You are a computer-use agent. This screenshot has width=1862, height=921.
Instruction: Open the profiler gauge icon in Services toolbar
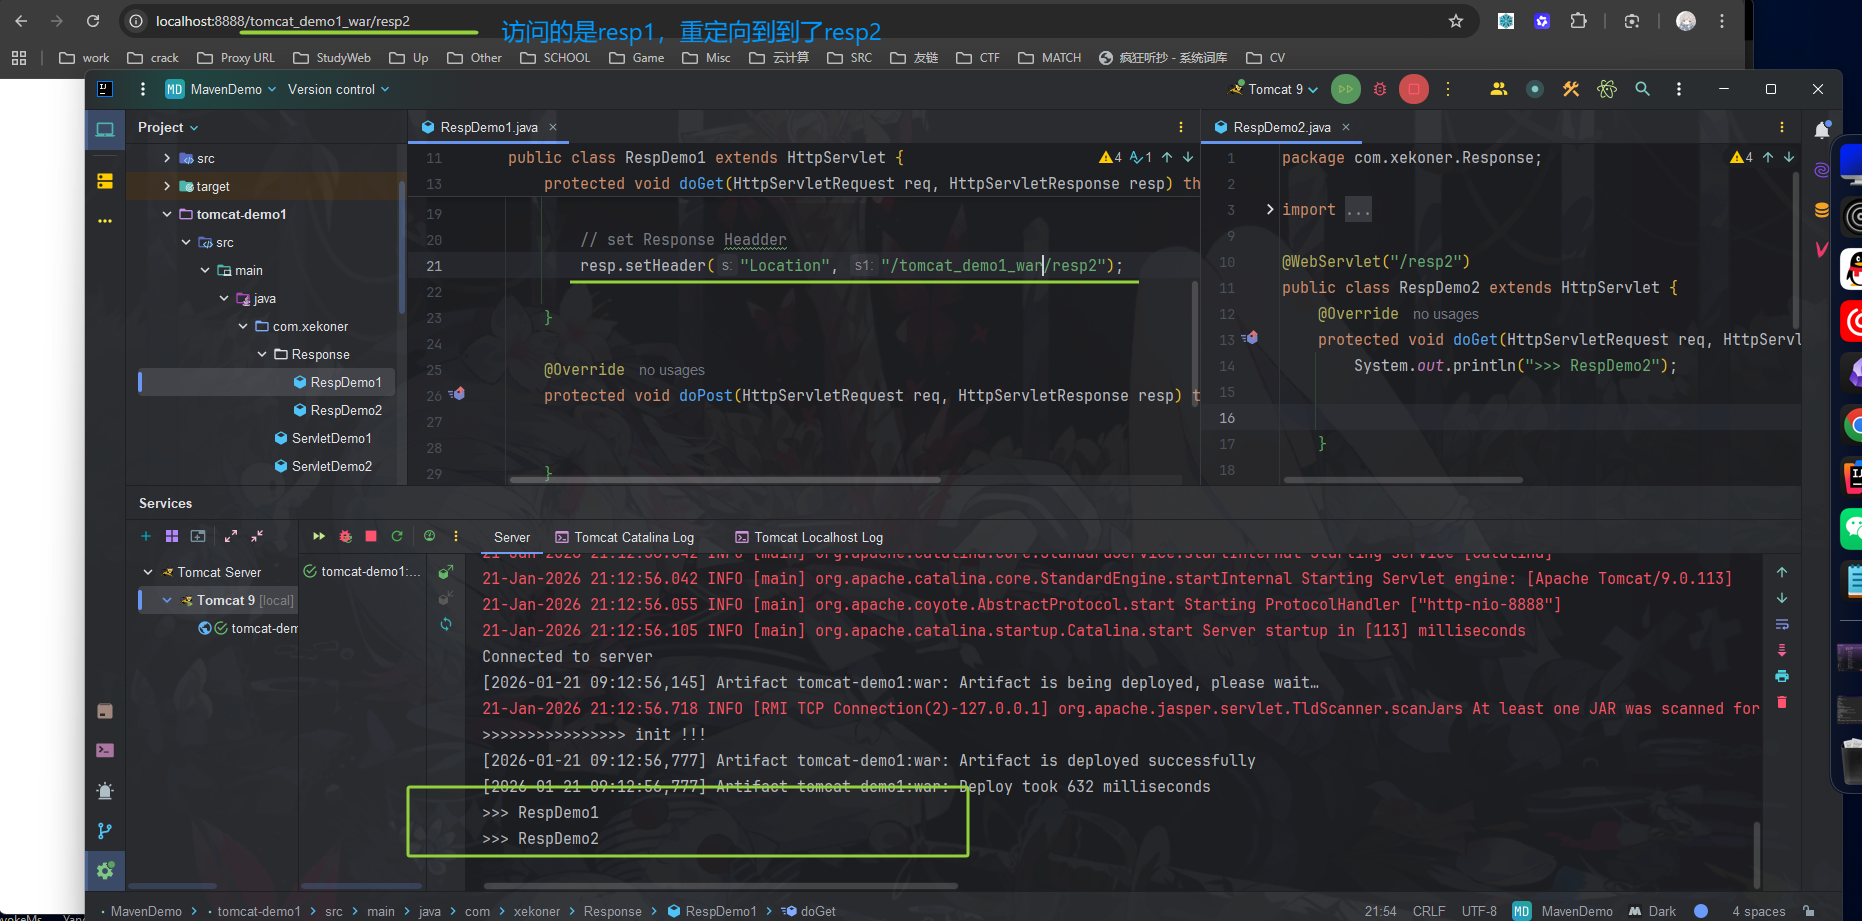(430, 536)
